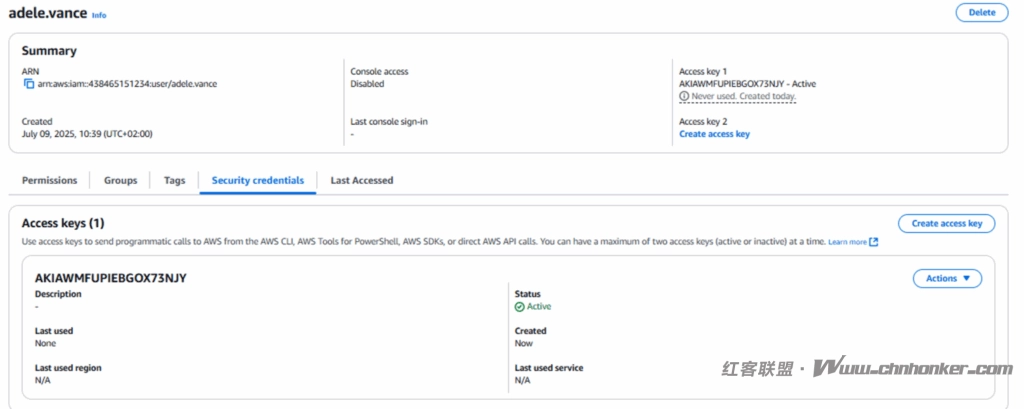Click the ARN text arn:aws:iam::438465151234:user/adele.vance

click(127, 84)
